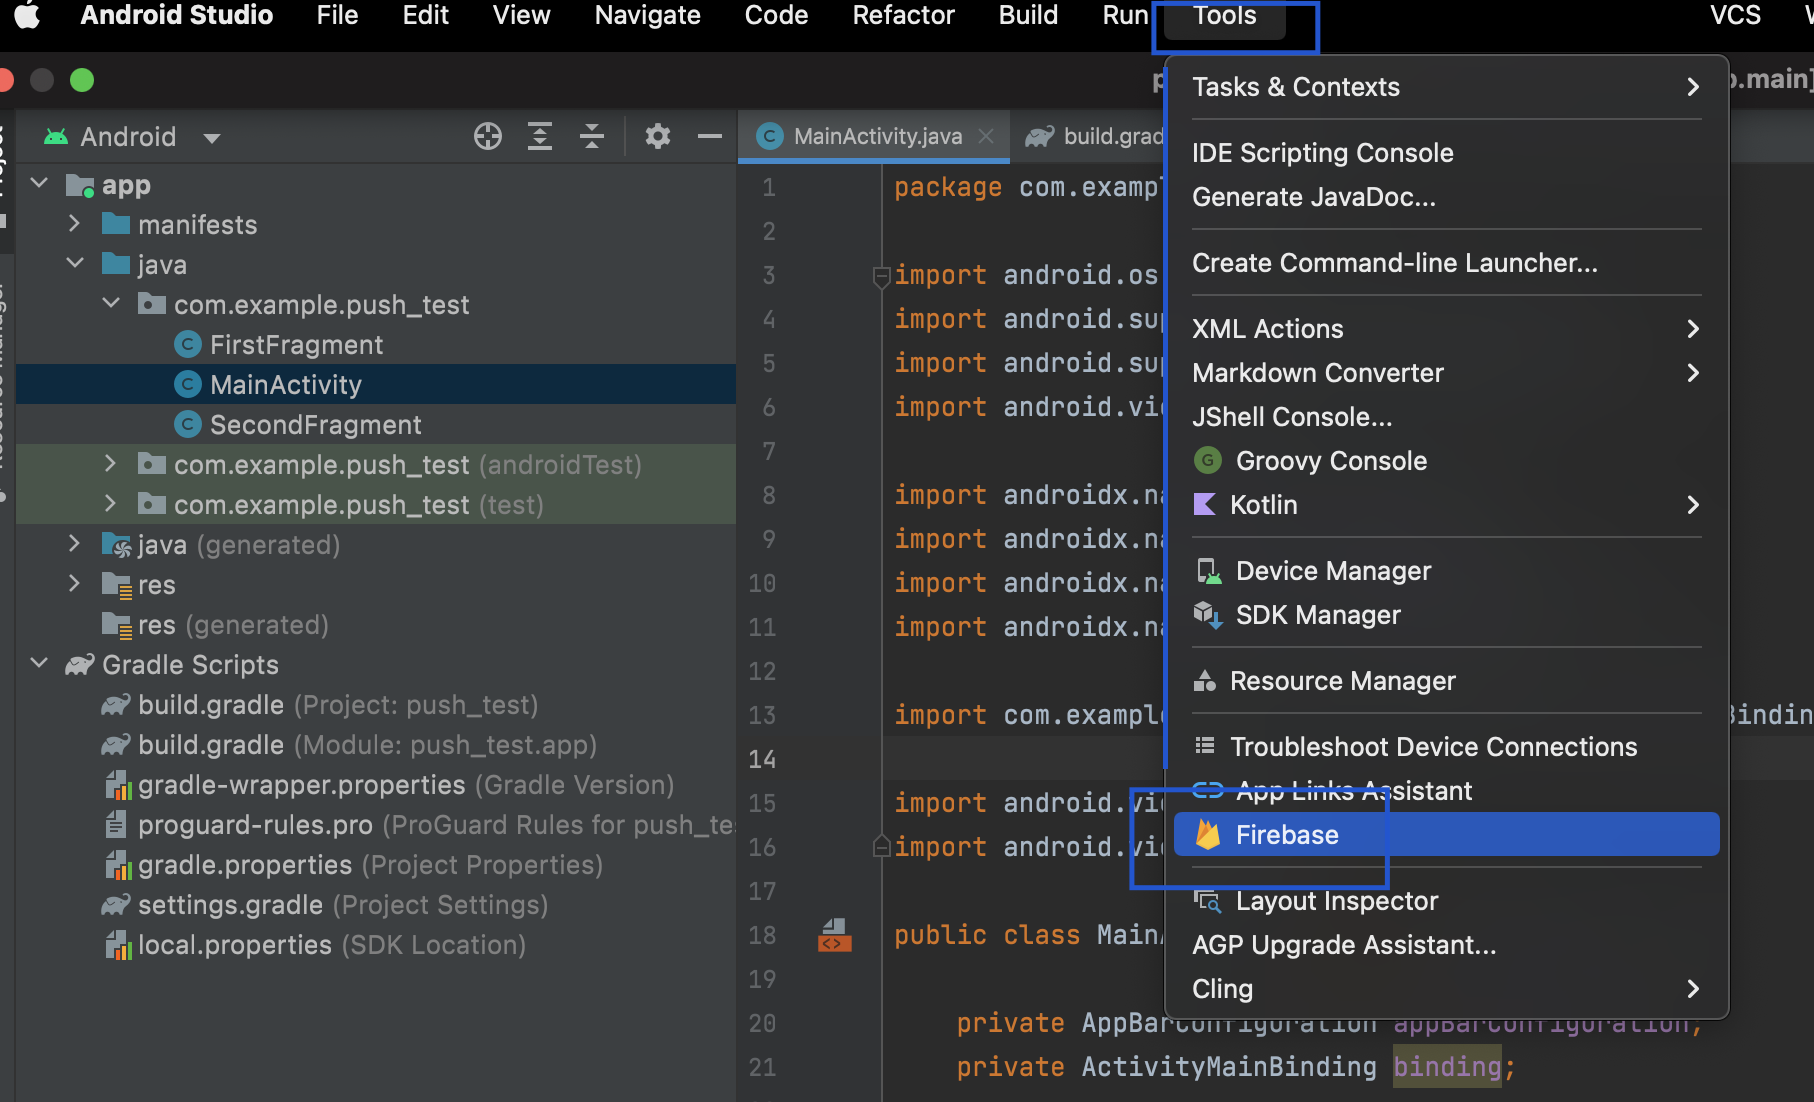Click the MainActivity.java tab class icon
The height and width of the screenshot is (1102, 1814).
click(770, 136)
